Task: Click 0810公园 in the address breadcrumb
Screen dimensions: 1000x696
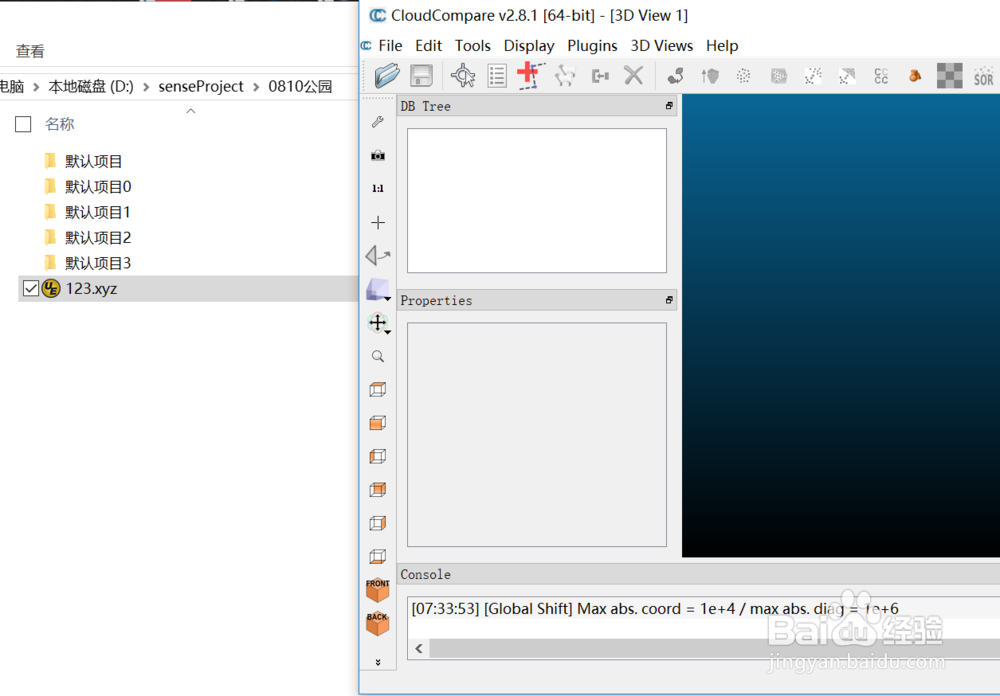Action: click(x=300, y=86)
